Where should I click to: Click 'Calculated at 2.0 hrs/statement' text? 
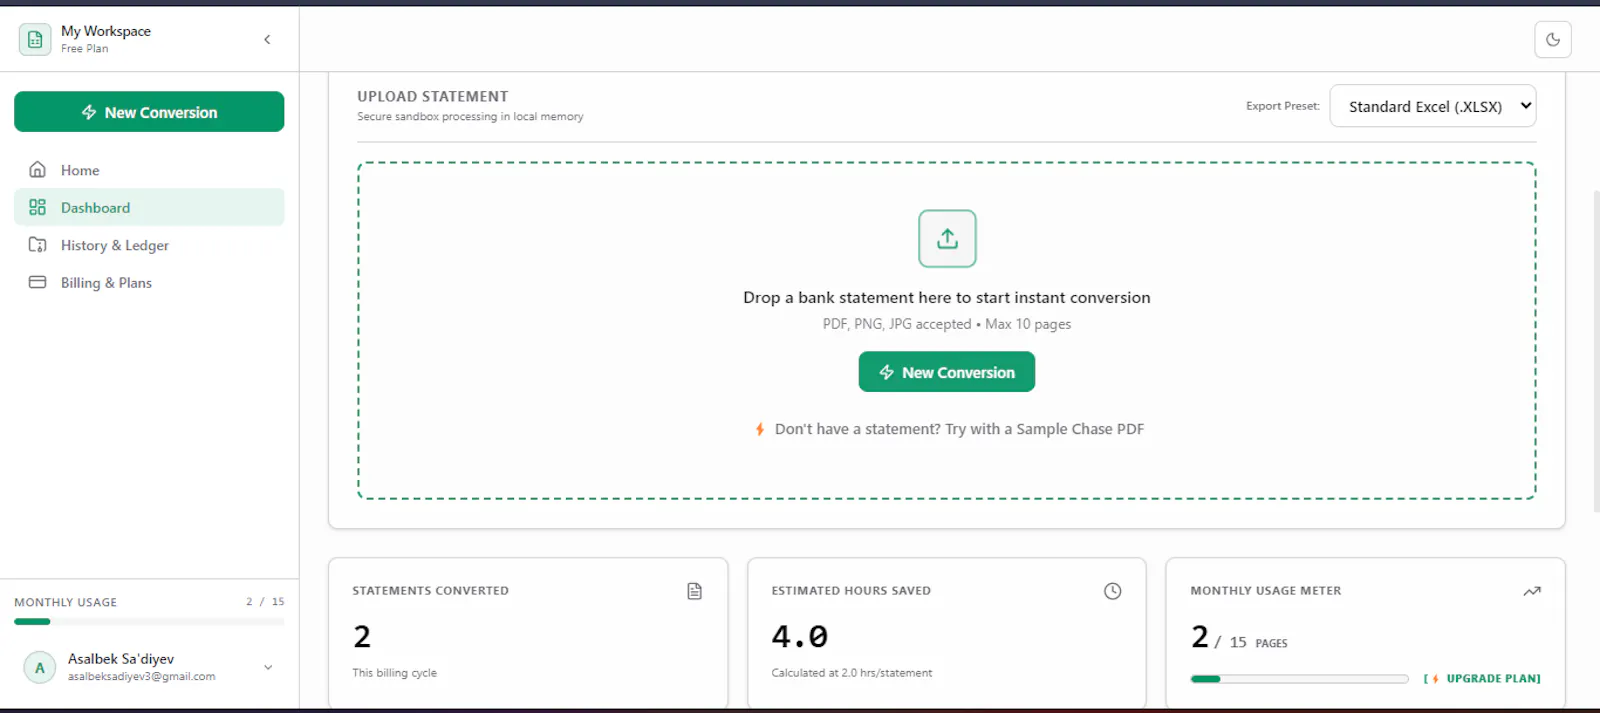pos(852,673)
